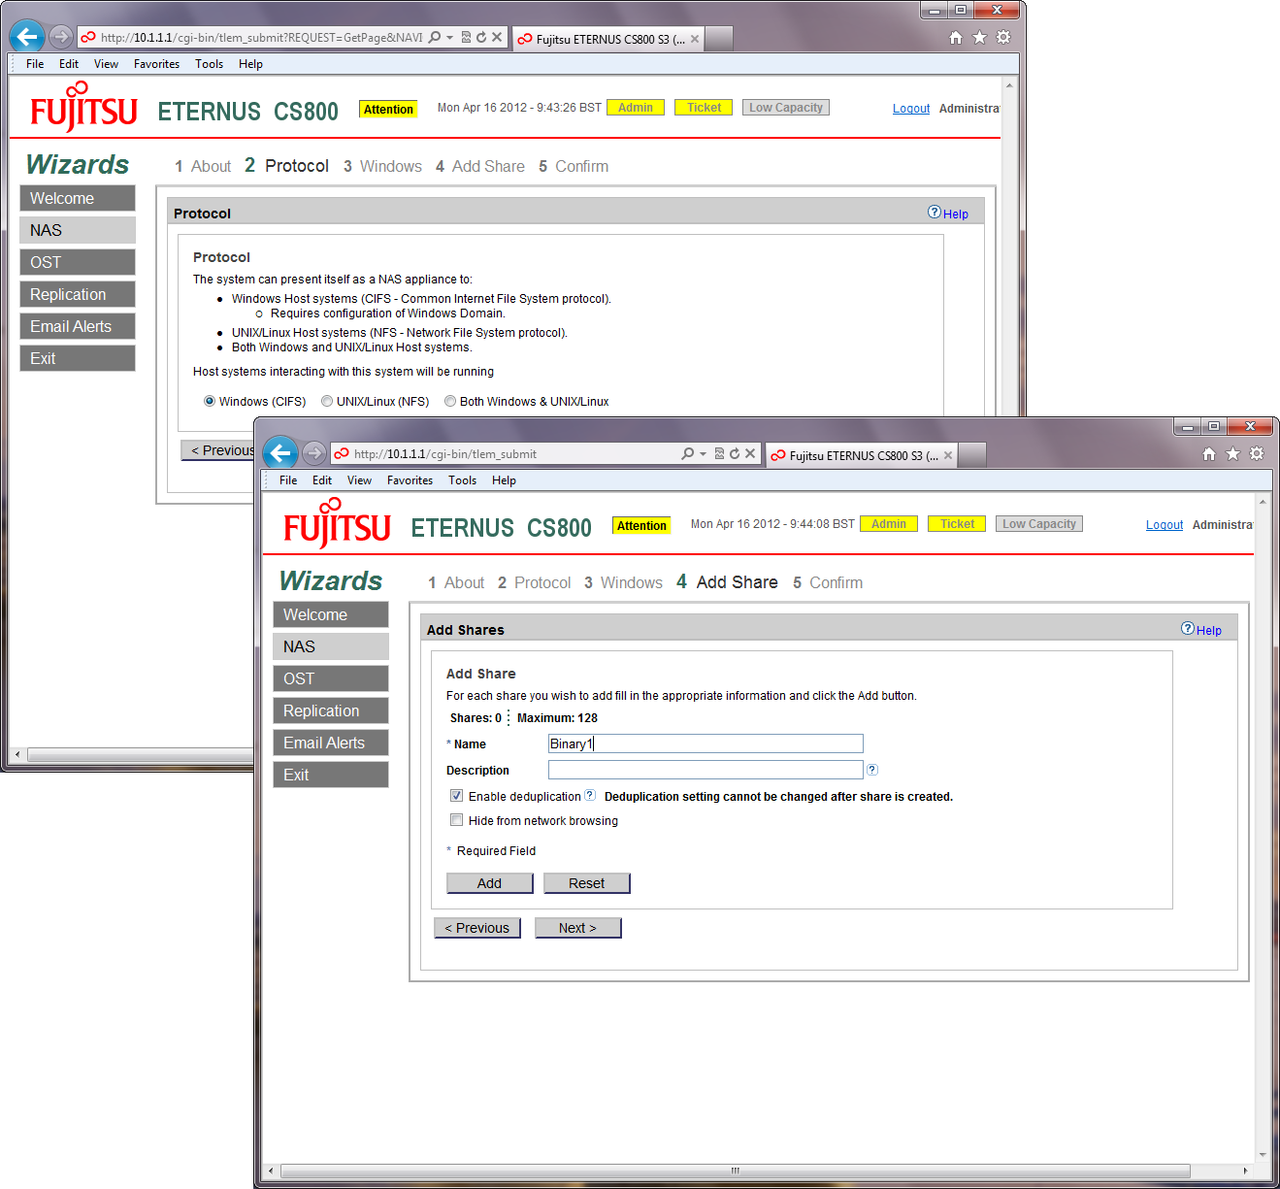Click home icon in front browser window
Viewport: 1280px width, 1189px height.
point(1209,454)
